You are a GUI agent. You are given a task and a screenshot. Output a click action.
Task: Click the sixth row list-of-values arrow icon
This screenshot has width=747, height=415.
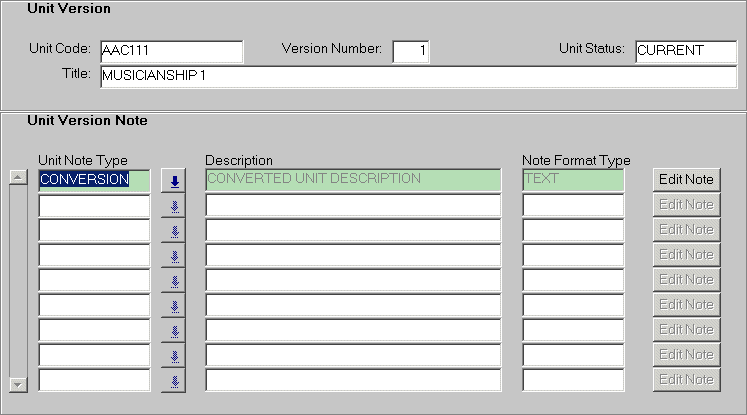(x=174, y=306)
